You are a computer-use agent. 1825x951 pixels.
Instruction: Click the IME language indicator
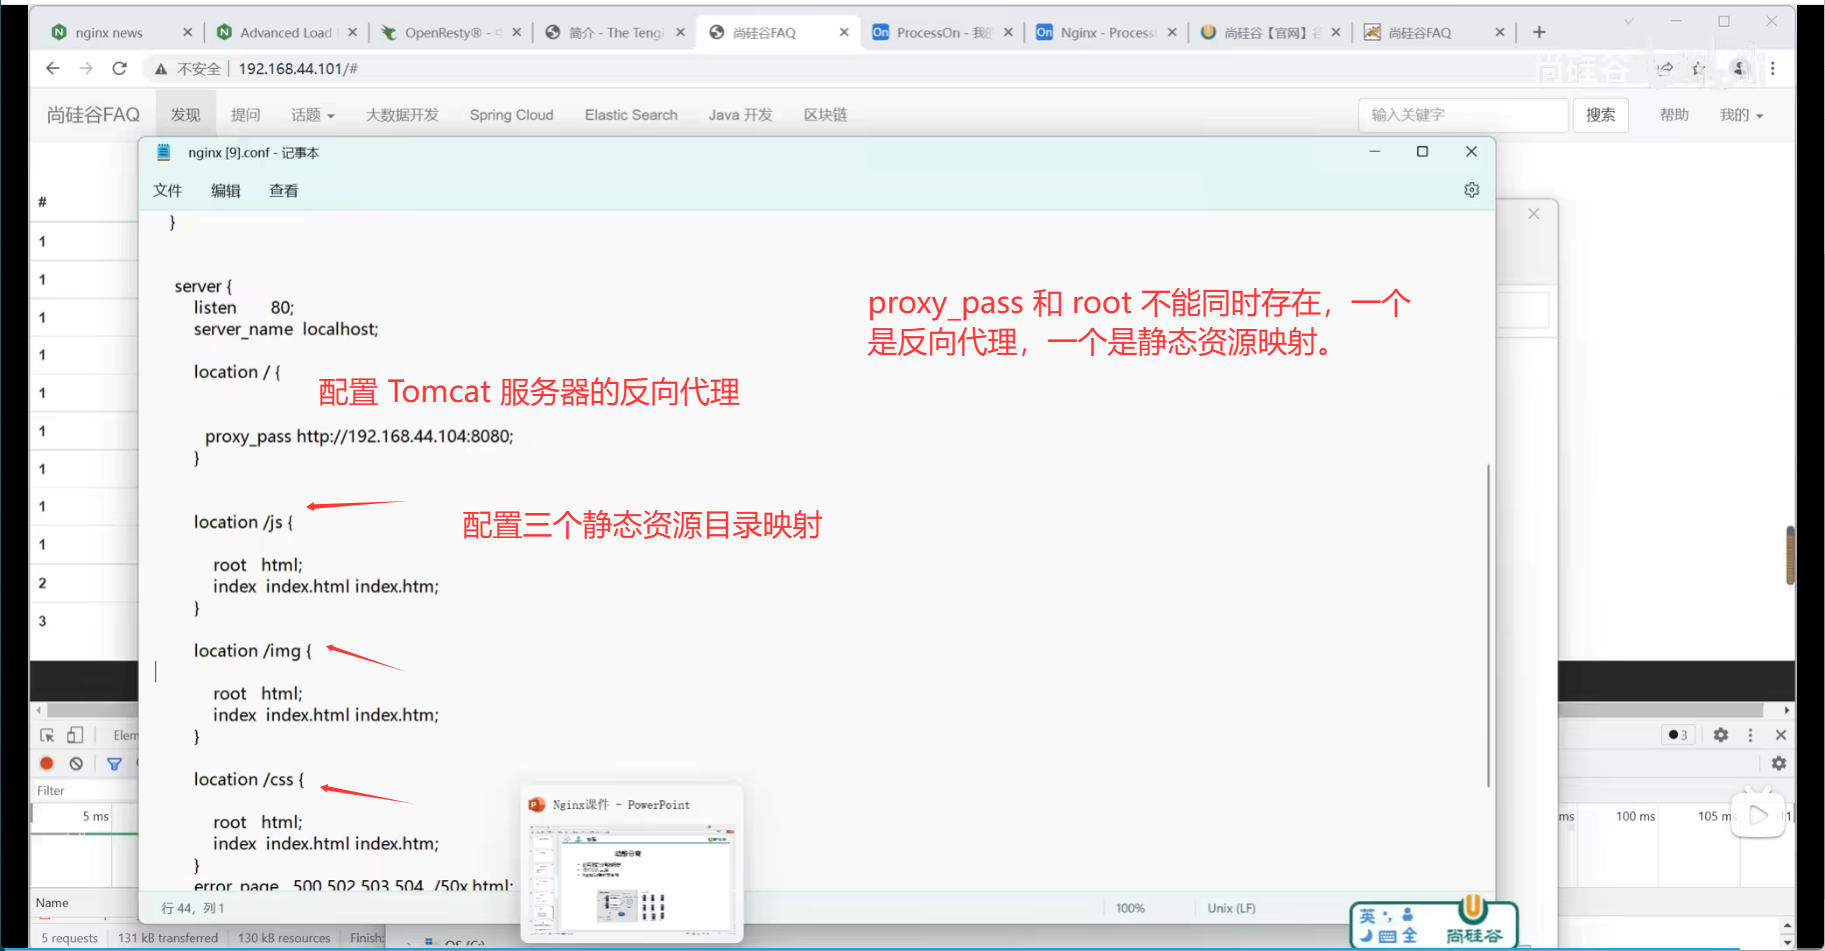(1367, 916)
